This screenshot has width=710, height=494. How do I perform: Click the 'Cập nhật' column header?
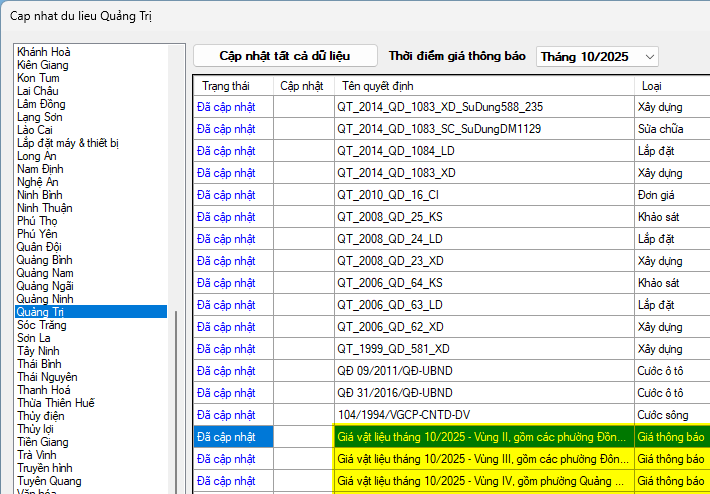point(302,86)
